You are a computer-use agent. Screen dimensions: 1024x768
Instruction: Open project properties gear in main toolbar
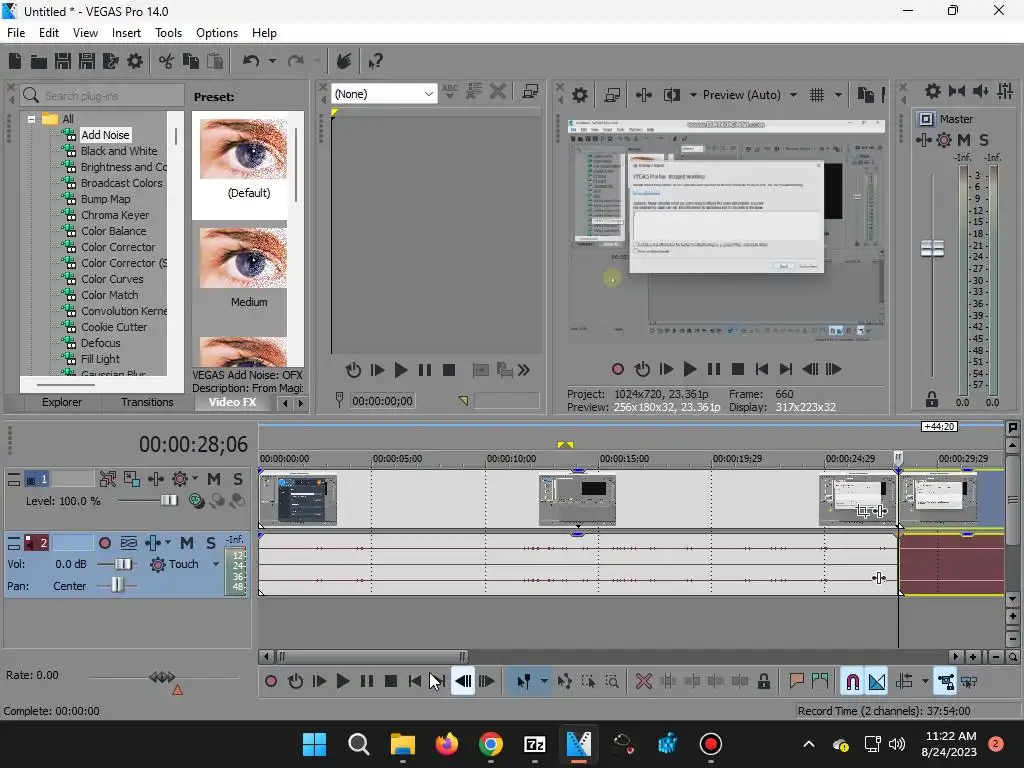pos(135,61)
